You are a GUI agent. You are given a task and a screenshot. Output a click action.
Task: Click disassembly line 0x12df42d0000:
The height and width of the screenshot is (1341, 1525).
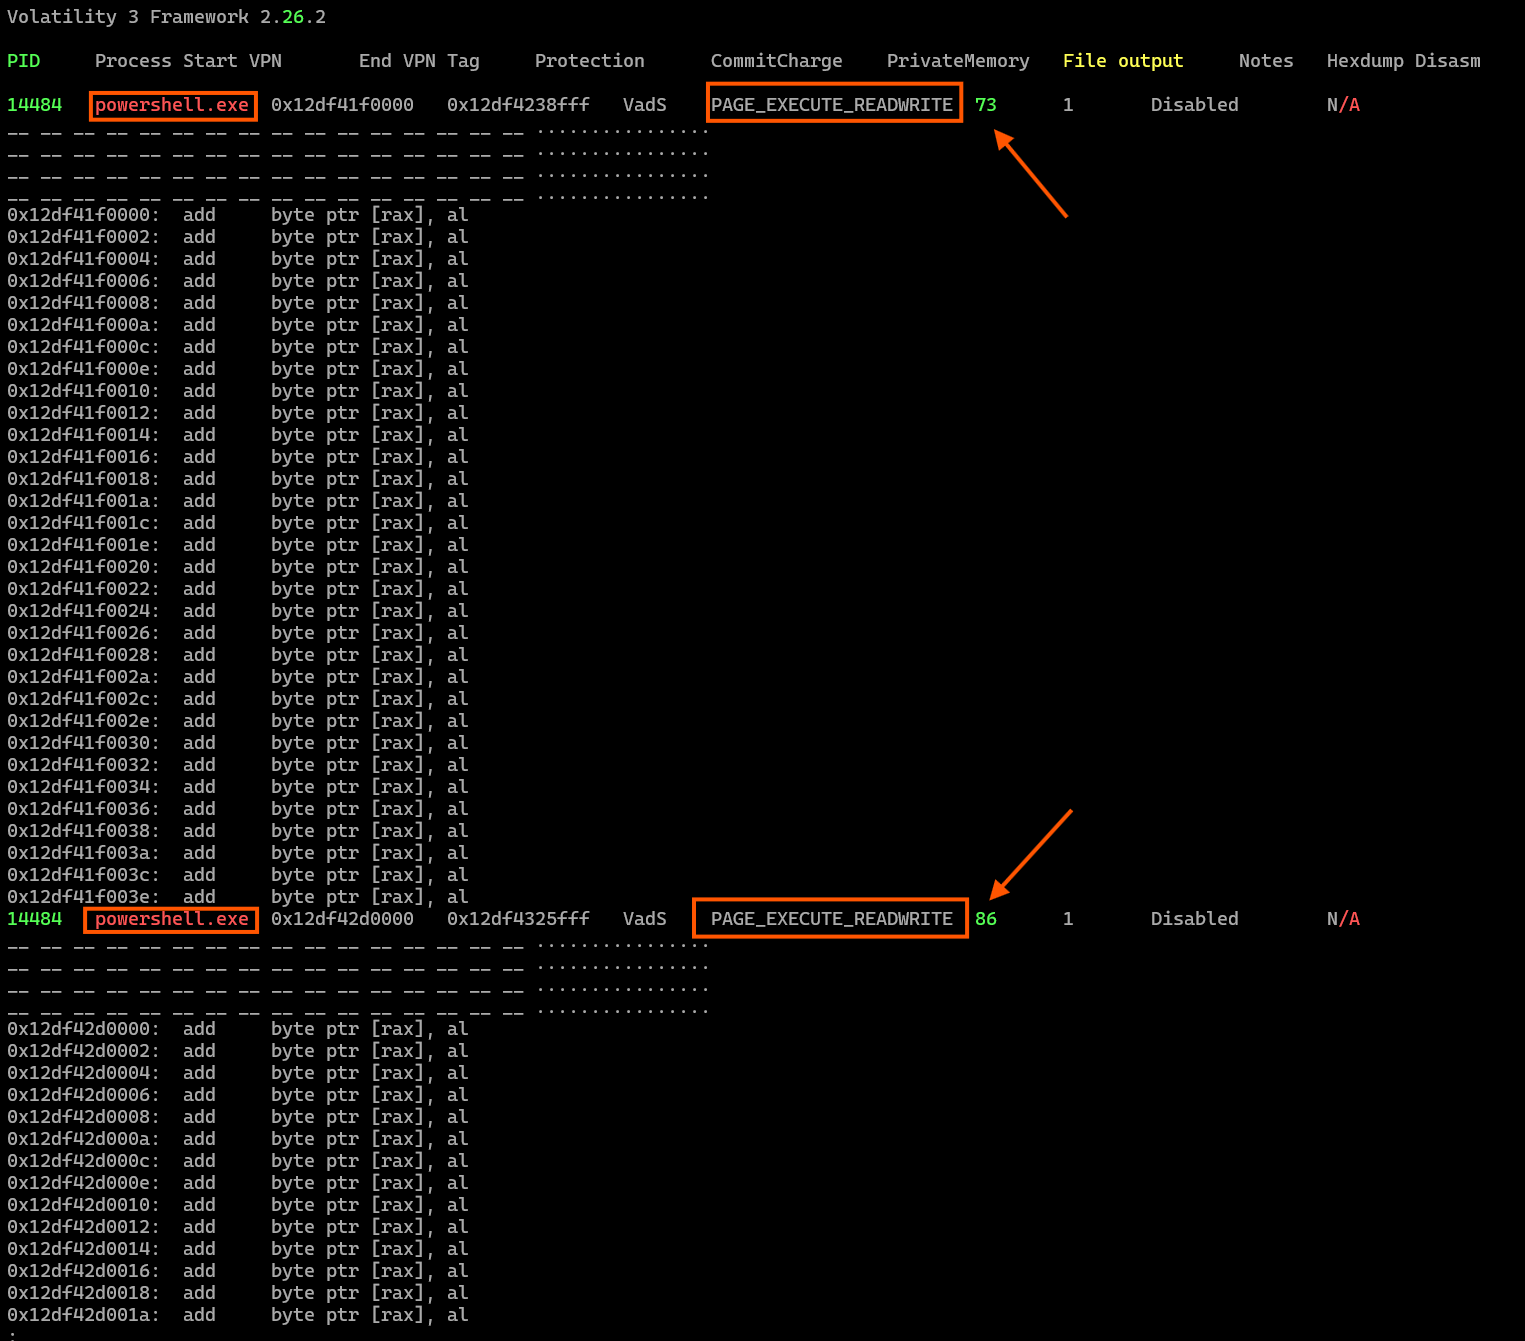click(238, 1029)
